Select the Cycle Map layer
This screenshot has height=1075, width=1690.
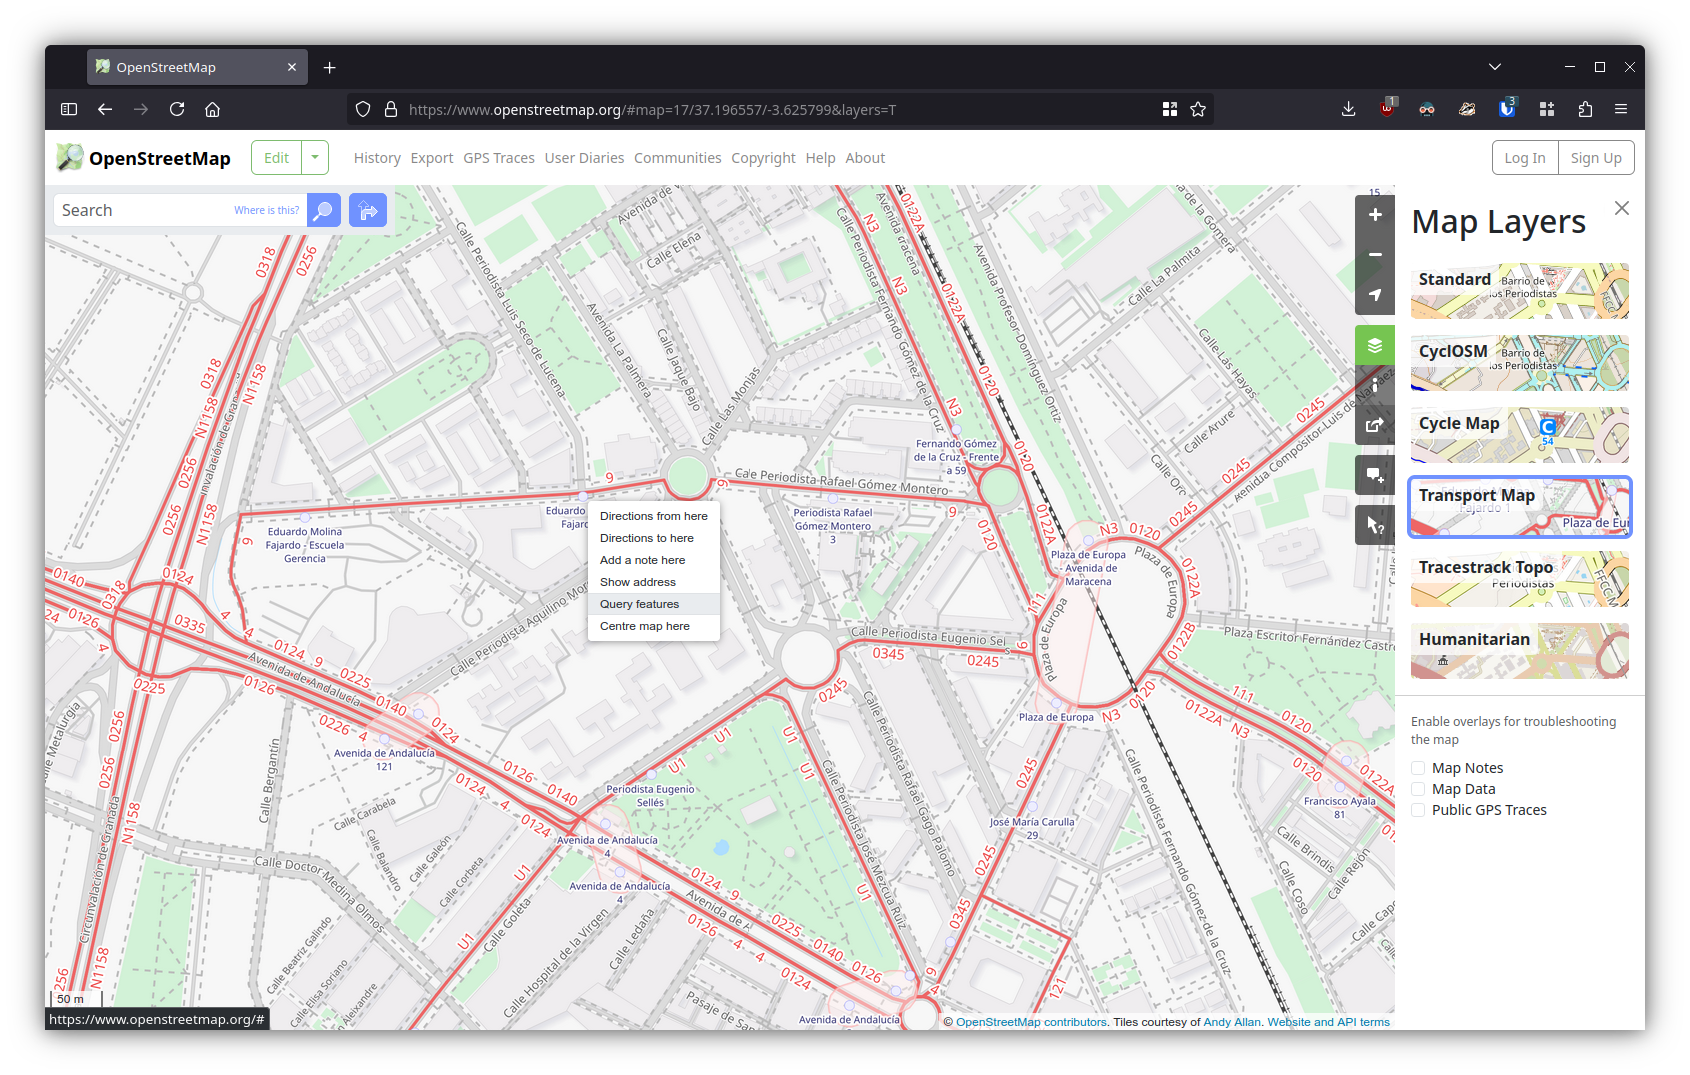(1520, 435)
